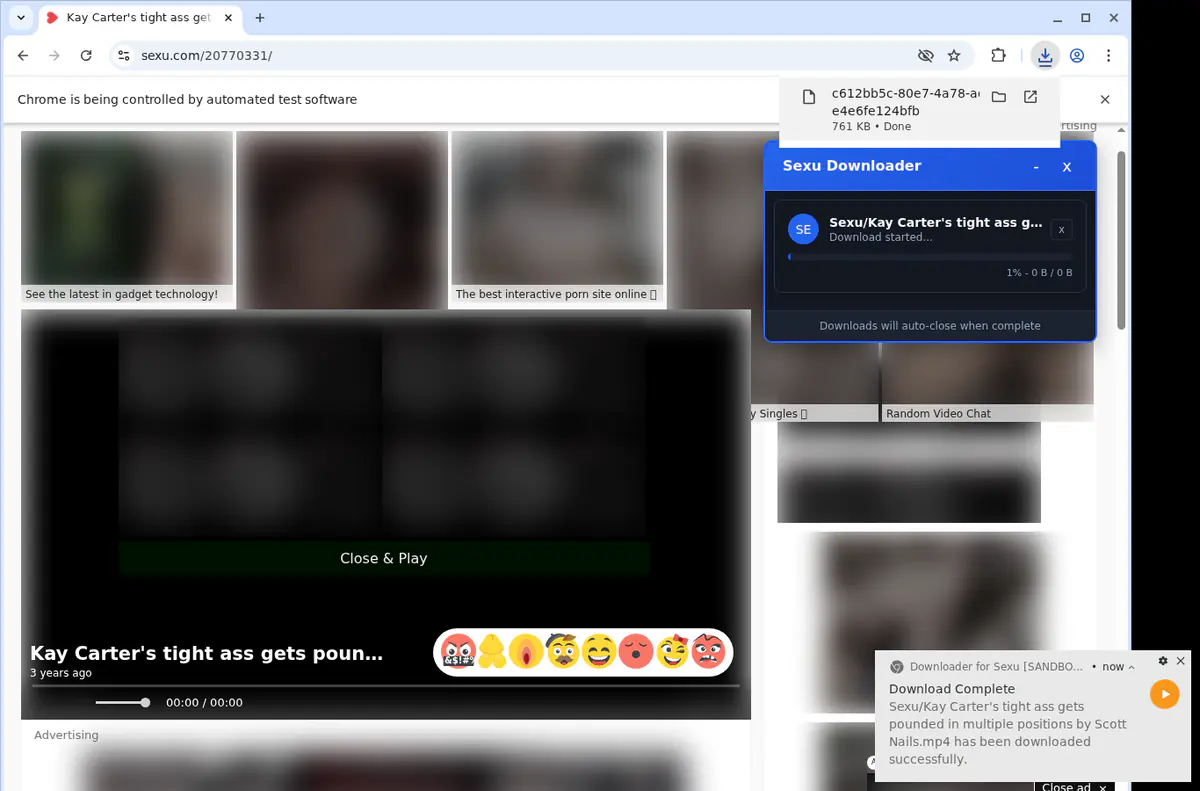Click 'See the latest in gadget technology!' link
Screen dimensions: 1200x791
coord(121,295)
